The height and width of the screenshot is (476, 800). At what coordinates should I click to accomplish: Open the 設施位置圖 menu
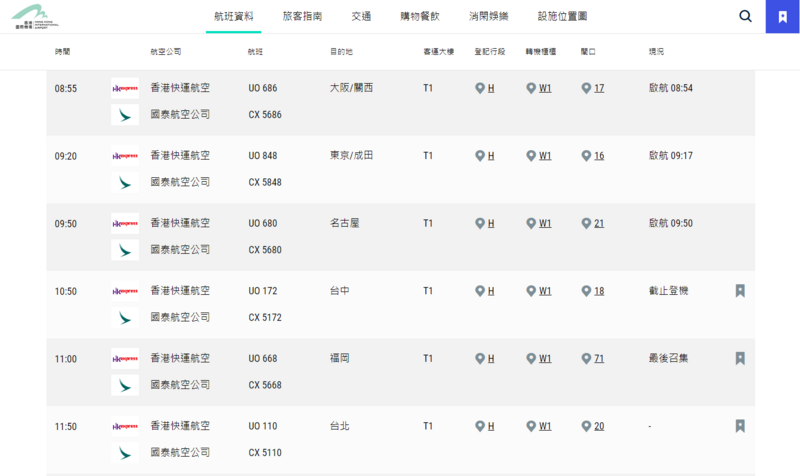pos(562,16)
